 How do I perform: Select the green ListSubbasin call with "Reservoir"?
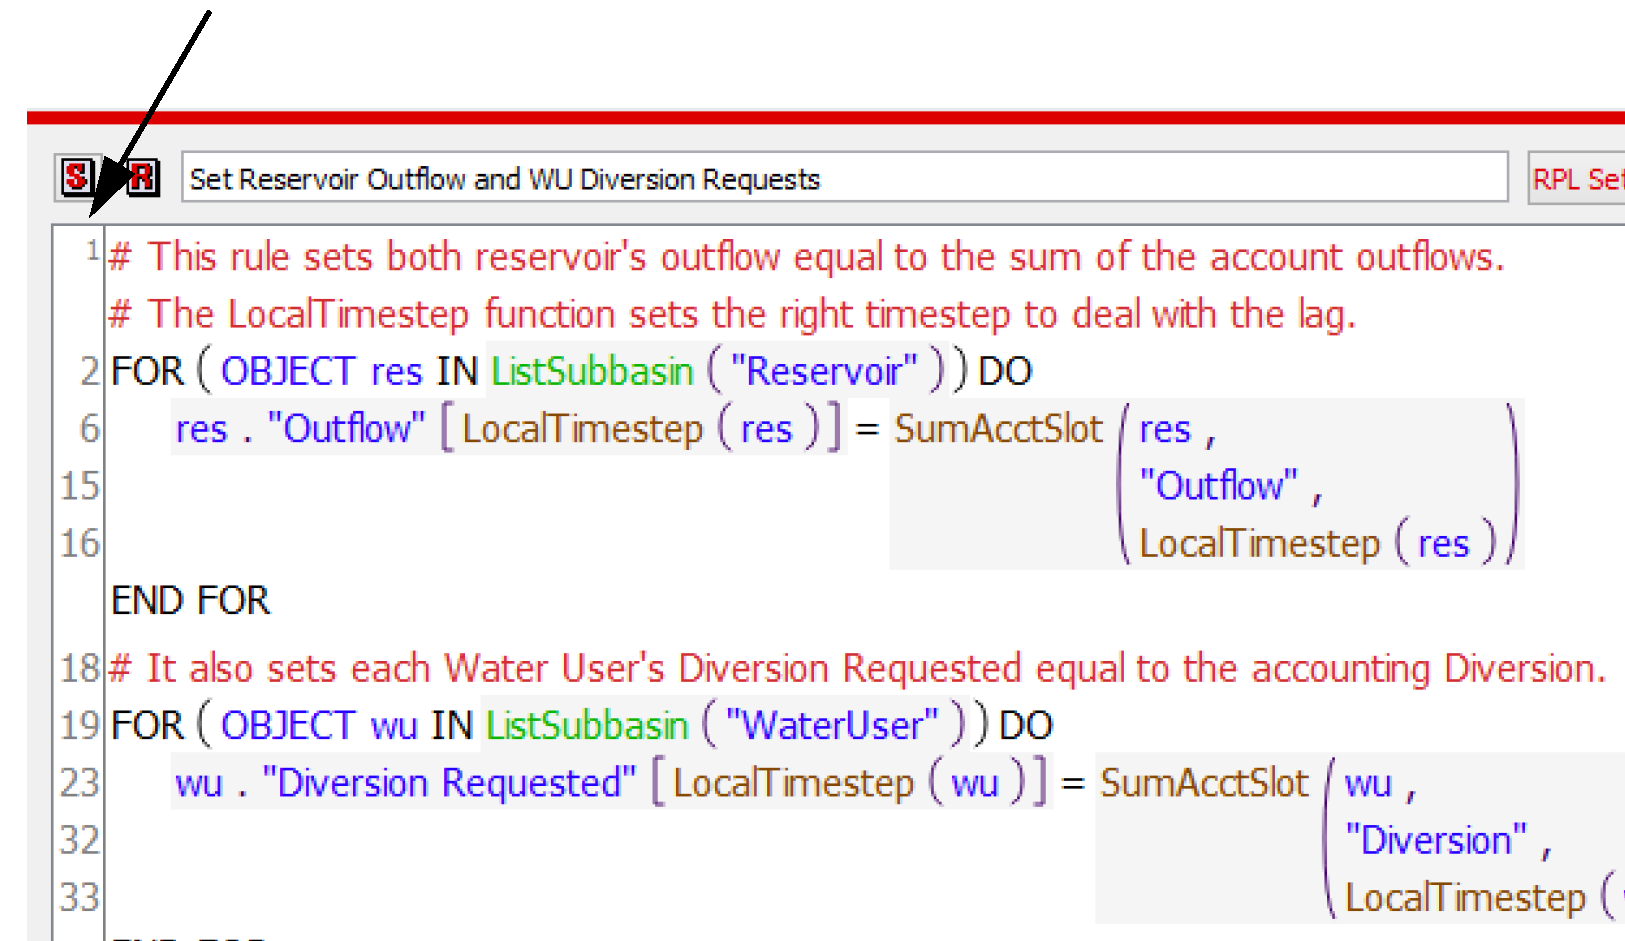[592, 372]
